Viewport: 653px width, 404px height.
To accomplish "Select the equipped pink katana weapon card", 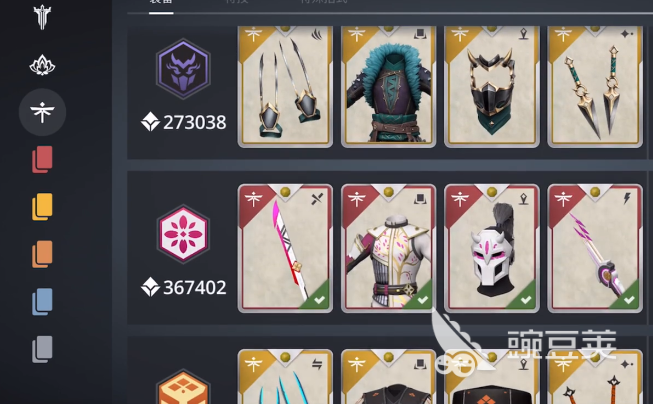I will tap(285, 248).
